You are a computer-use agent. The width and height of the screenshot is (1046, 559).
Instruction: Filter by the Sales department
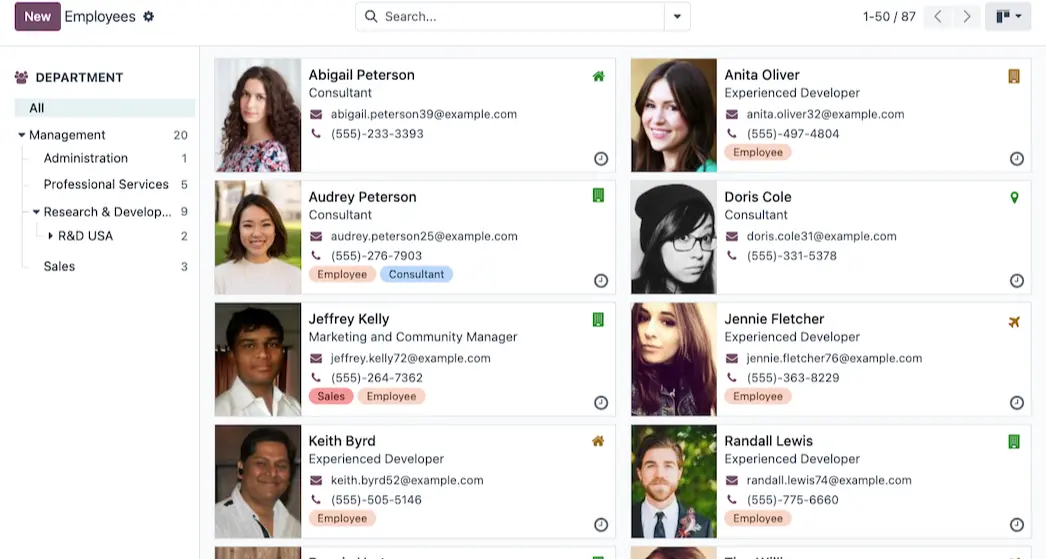point(59,266)
